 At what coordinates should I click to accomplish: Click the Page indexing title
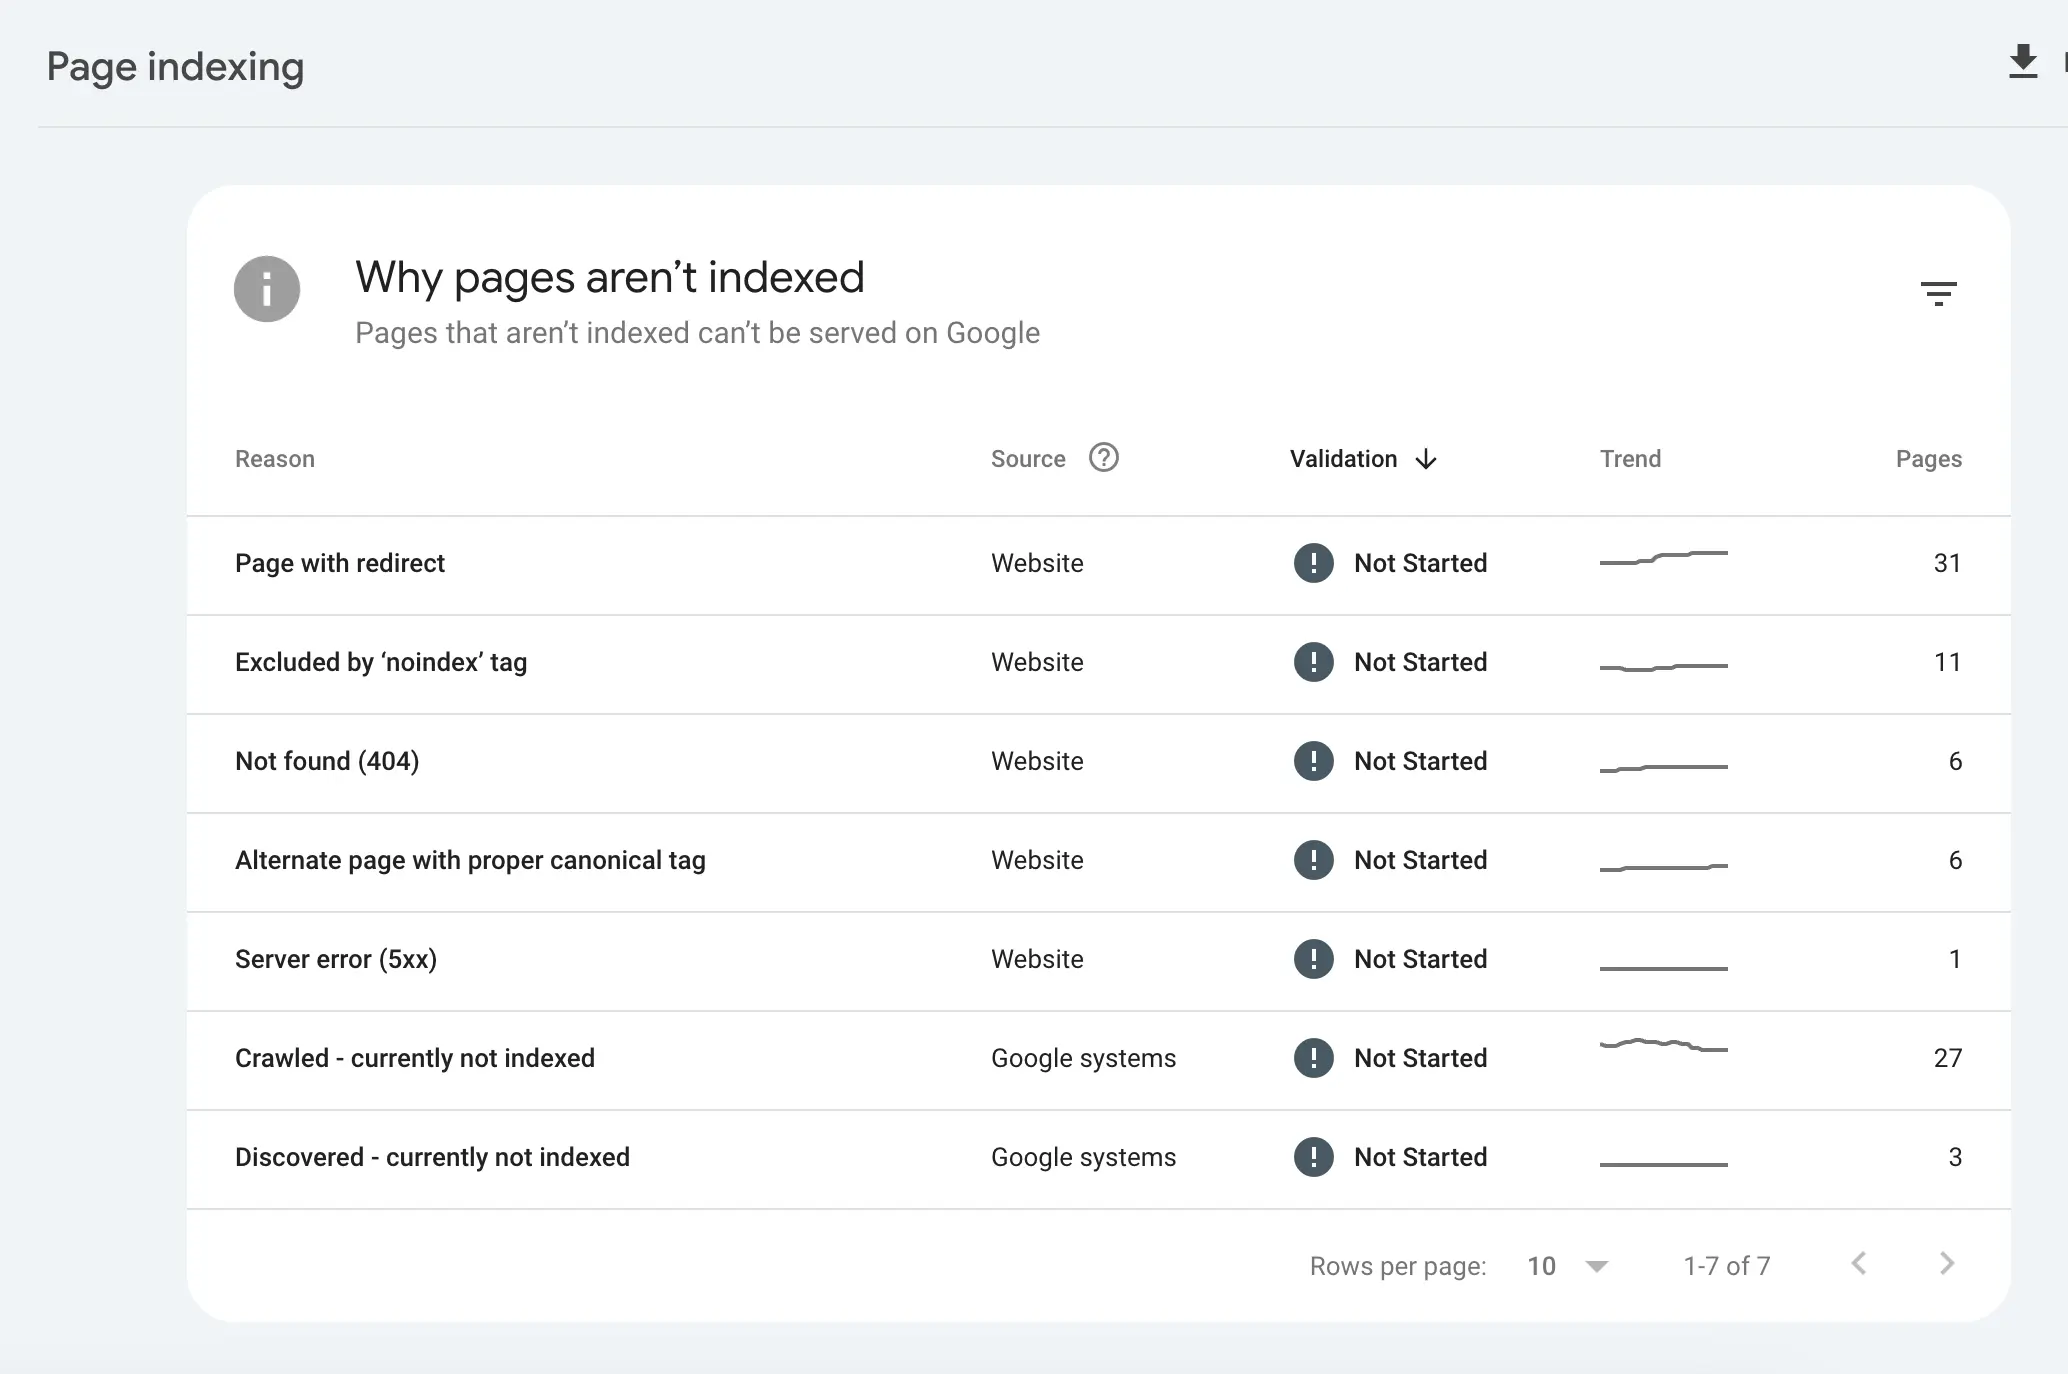point(175,67)
